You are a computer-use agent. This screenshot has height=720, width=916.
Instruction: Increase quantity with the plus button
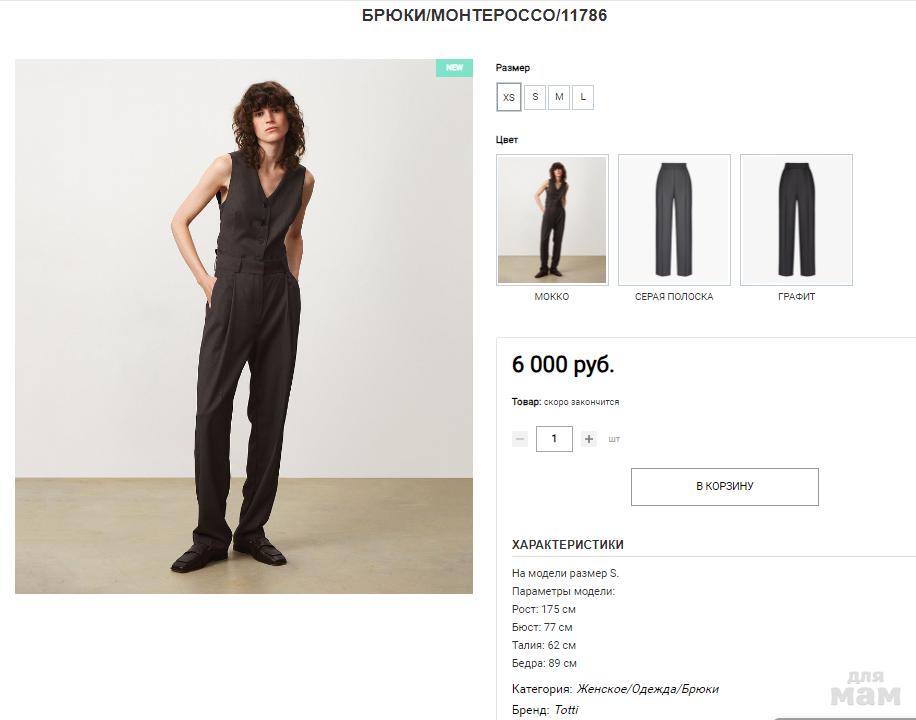pyautogui.click(x=589, y=439)
